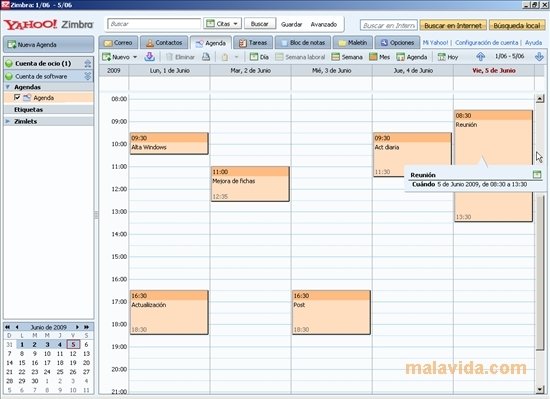550x399 pixels.
Task: Select day 15 in mini calendar
Action: [x=22, y=363]
